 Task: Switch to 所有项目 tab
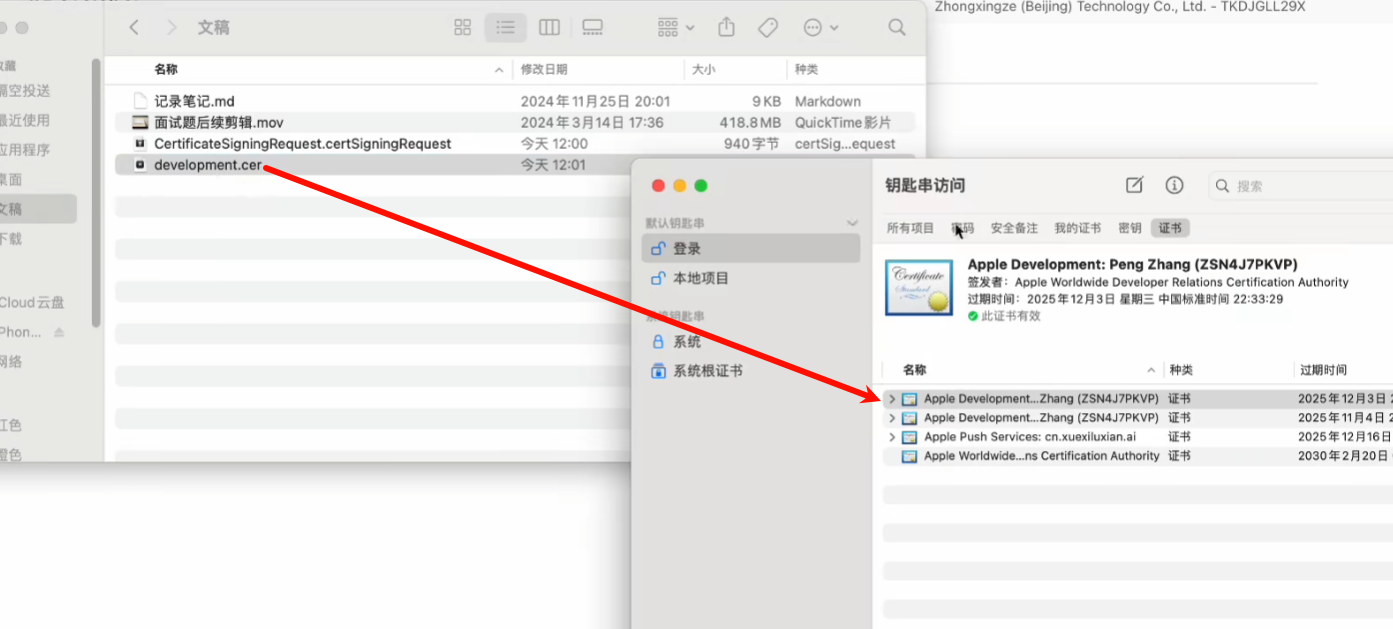910,228
